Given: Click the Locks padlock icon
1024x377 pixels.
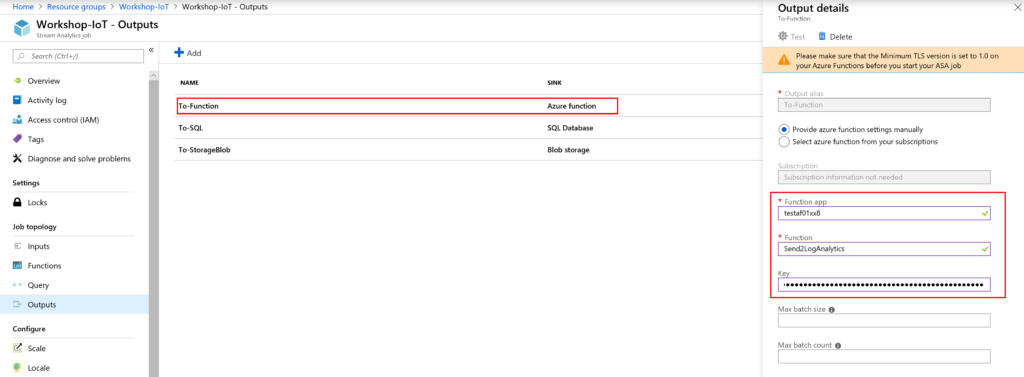Looking at the screenshot, I should [18, 203].
